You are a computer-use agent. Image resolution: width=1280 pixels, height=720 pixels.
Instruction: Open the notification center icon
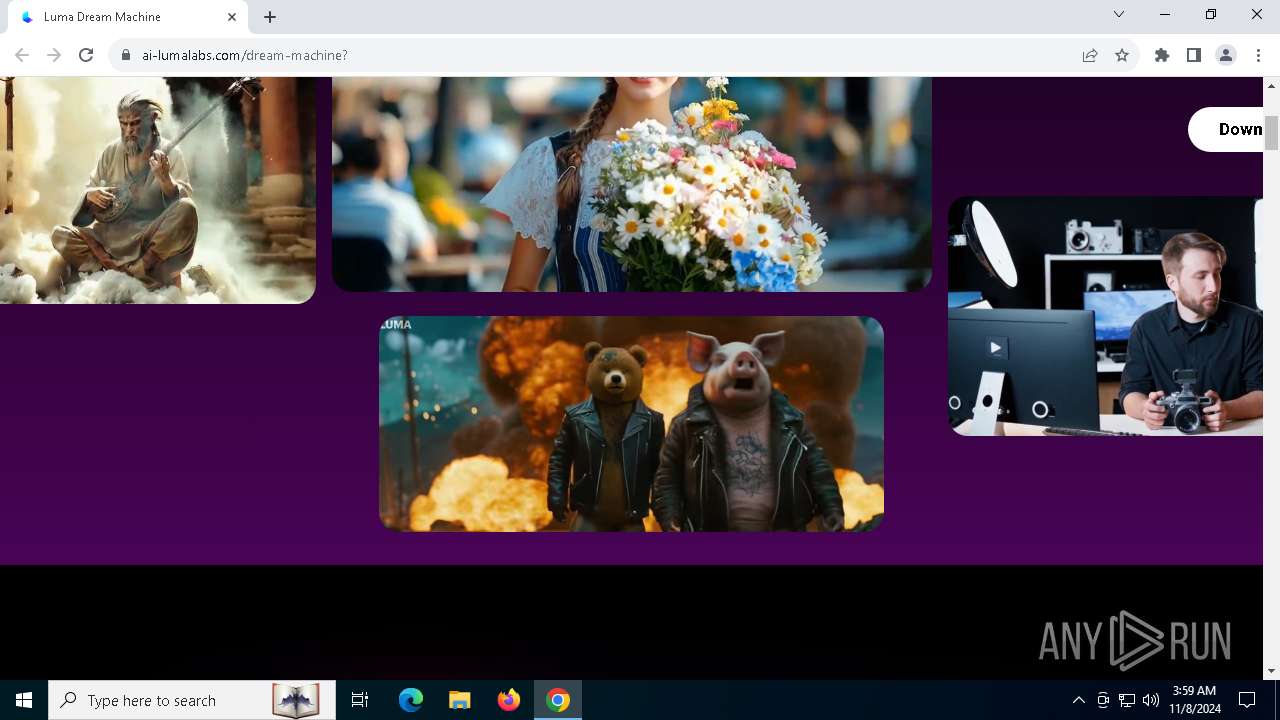pyautogui.click(x=1247, y=700)
